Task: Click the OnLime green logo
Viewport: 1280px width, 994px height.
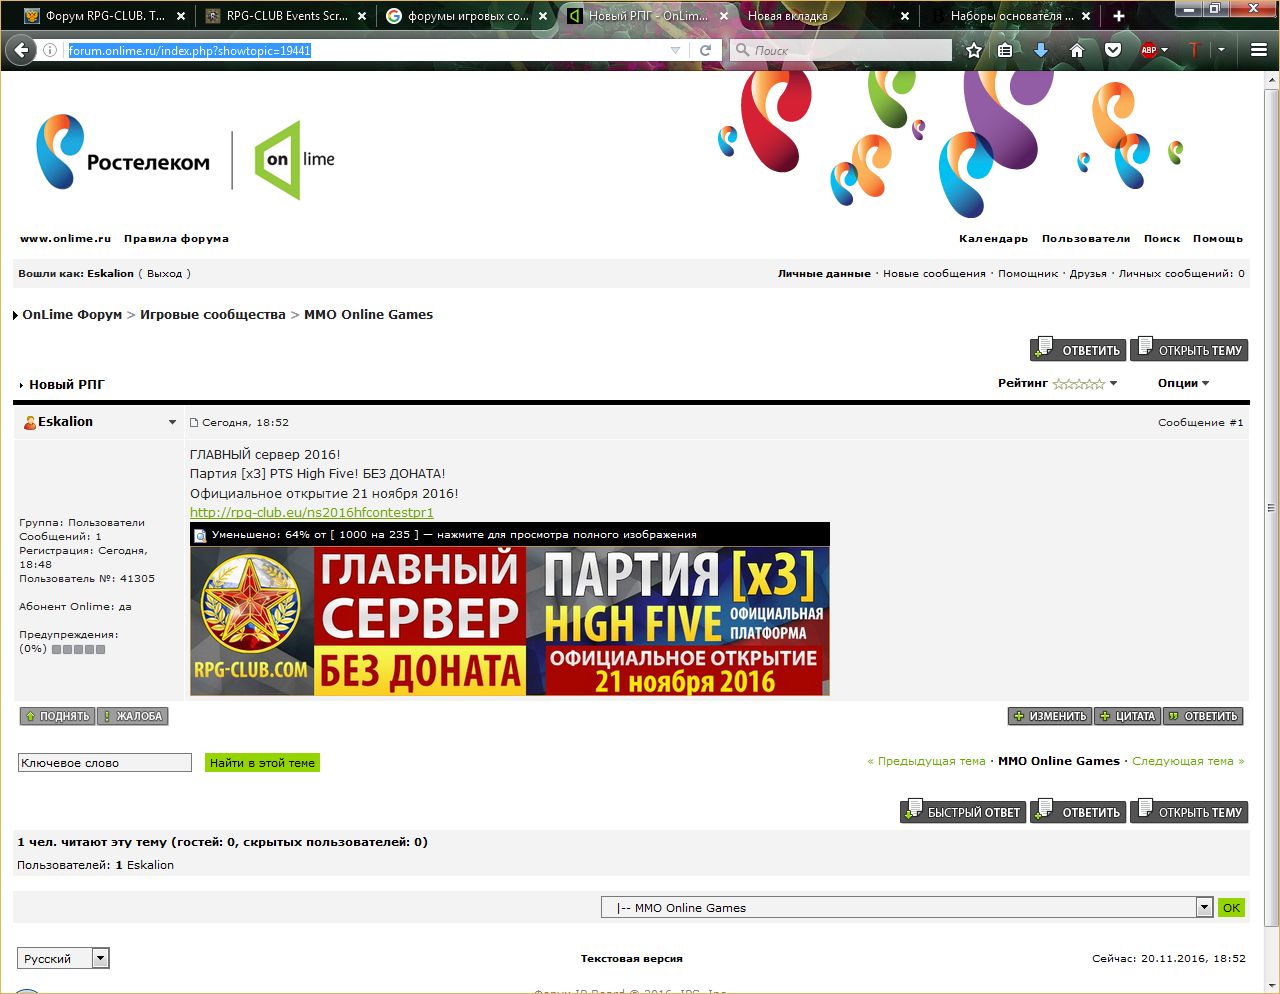Action: [295, 160]
